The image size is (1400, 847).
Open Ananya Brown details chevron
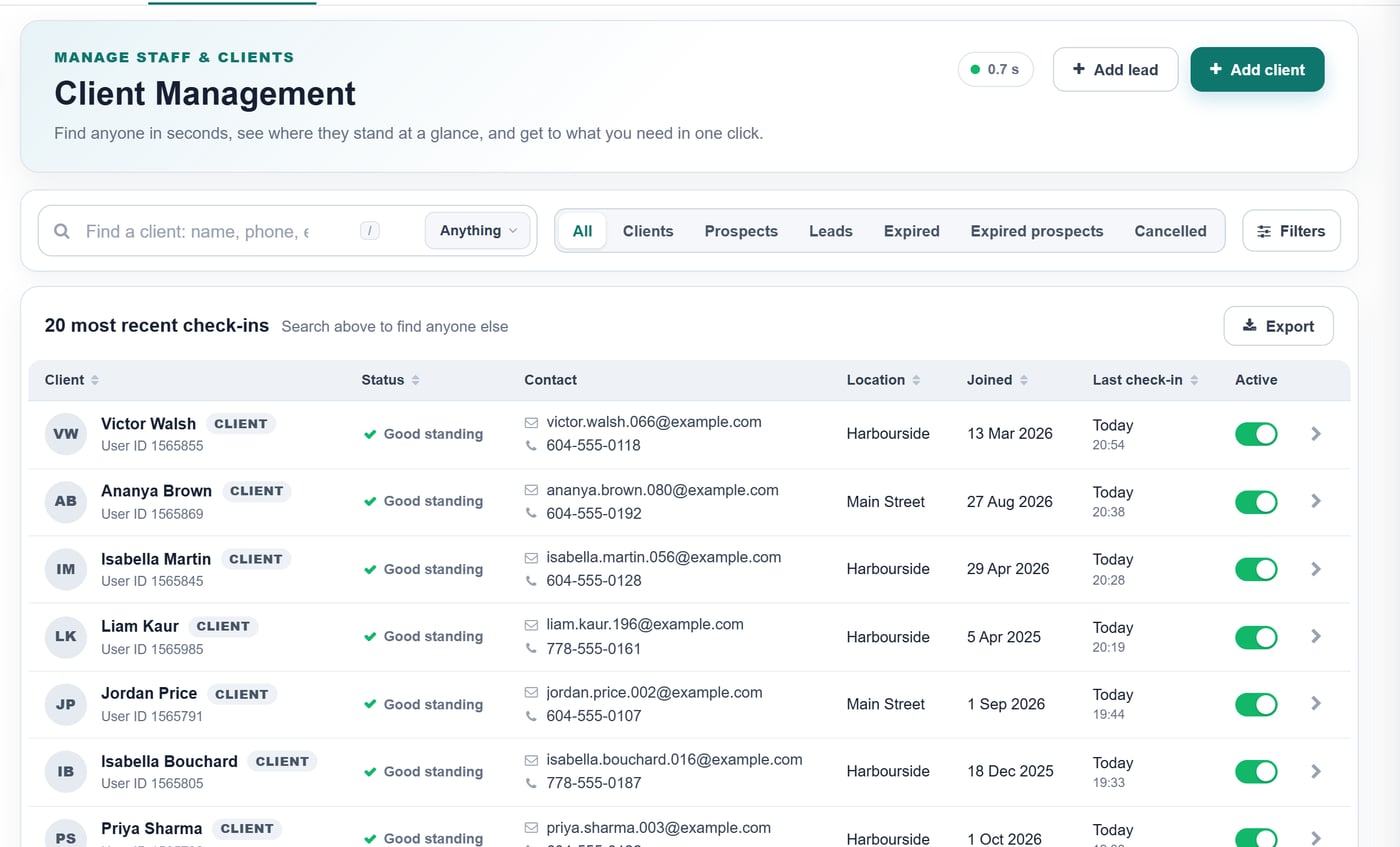(x=1316, y=501)
